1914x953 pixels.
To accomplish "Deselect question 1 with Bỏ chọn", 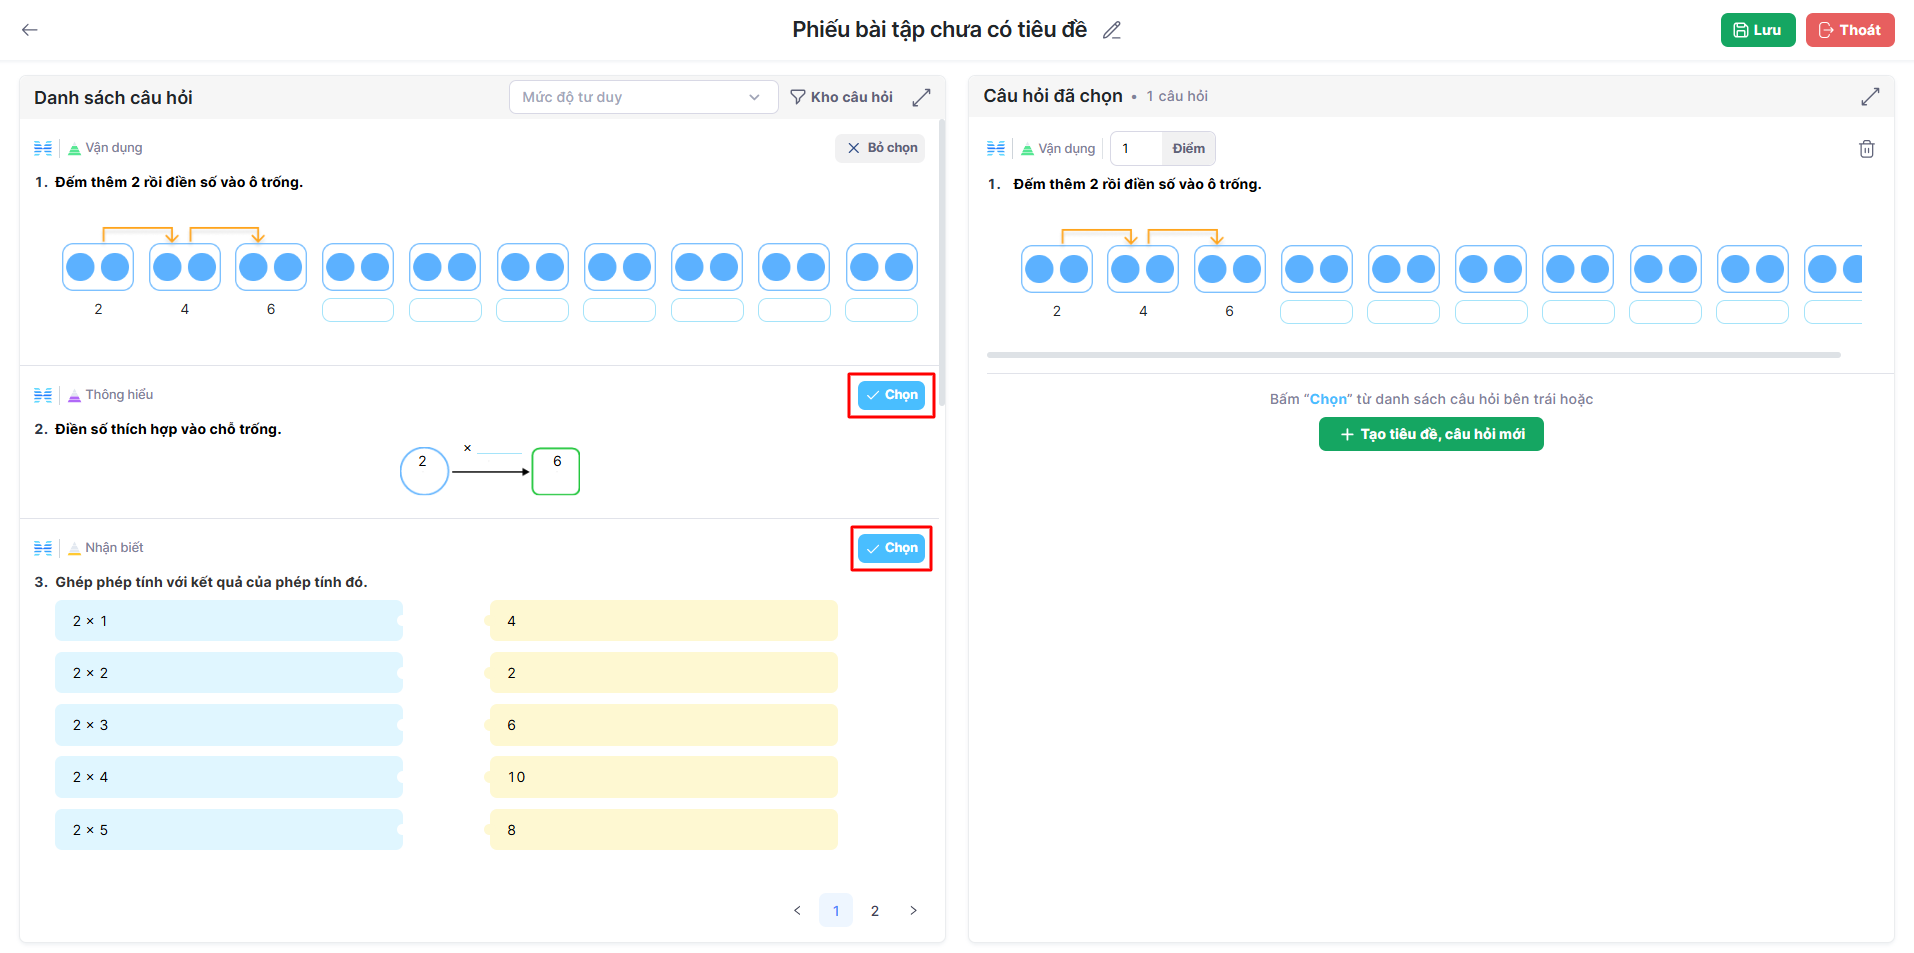I will point(880,148).
